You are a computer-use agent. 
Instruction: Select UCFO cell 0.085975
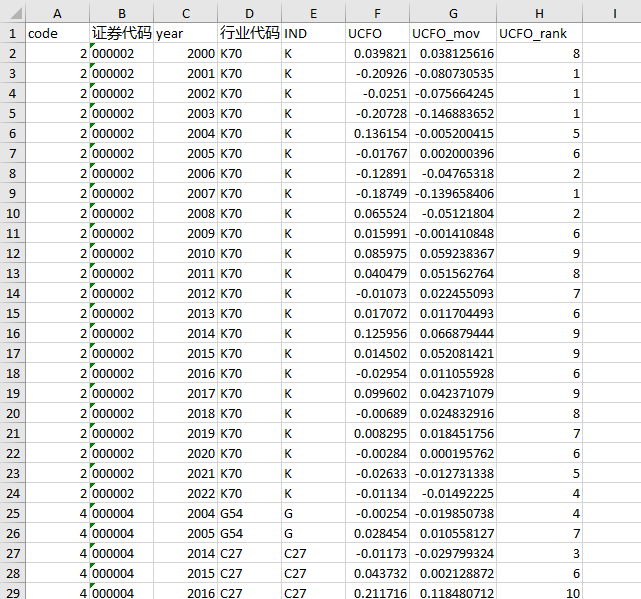point(377,254)
